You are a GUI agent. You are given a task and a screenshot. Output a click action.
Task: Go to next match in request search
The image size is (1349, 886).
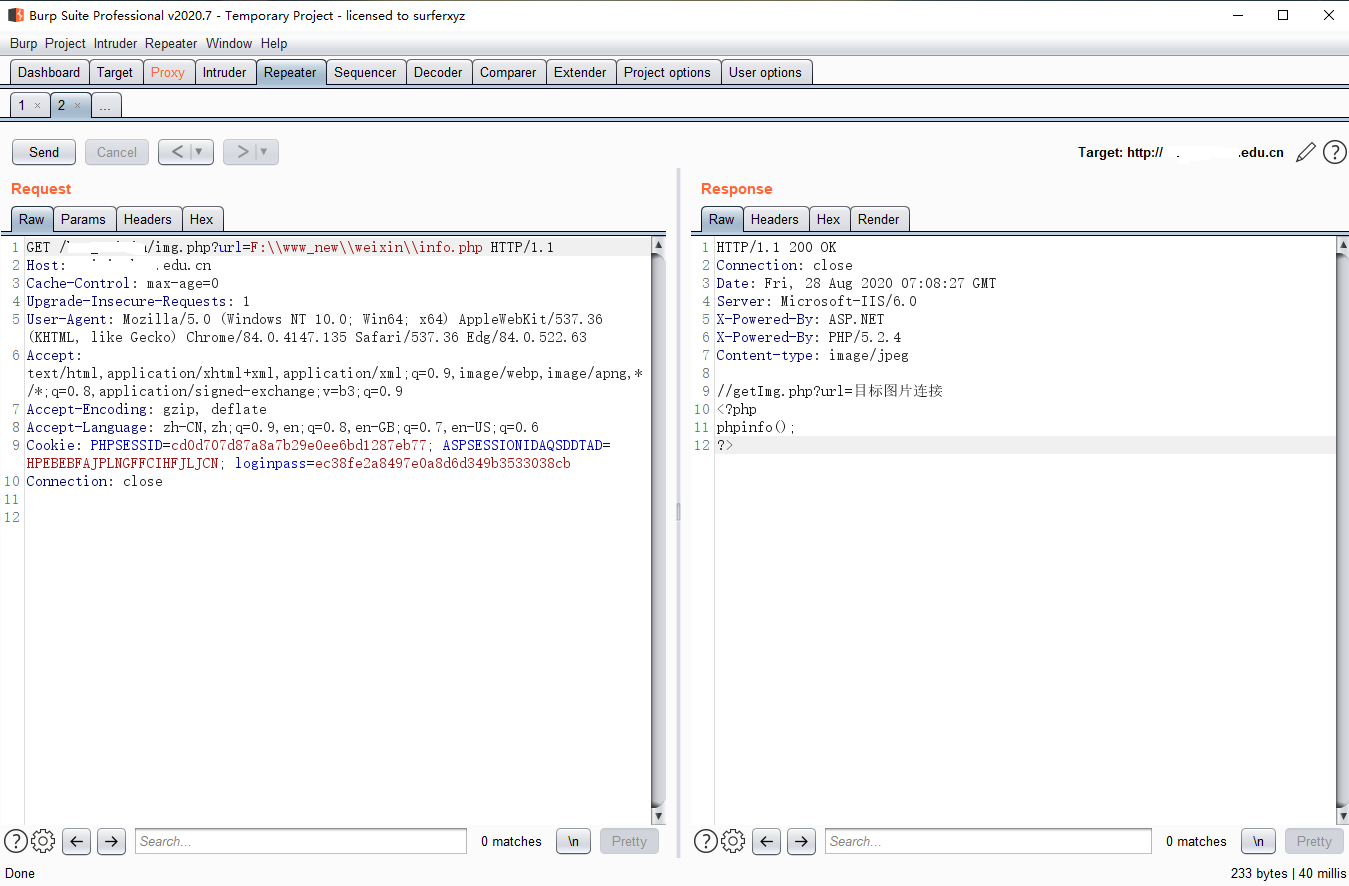pyautogui.click(x=111, y=841)
